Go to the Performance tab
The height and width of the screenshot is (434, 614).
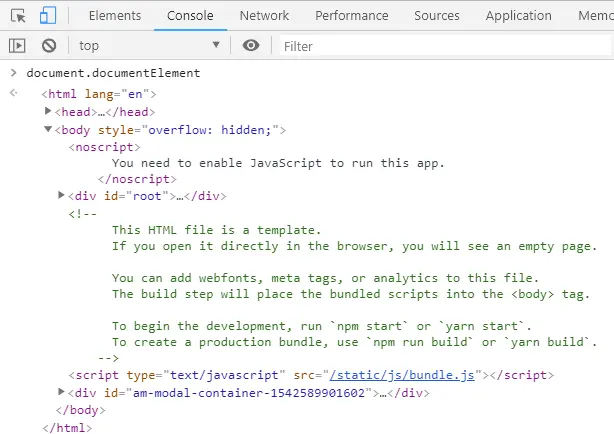[352, 16]
